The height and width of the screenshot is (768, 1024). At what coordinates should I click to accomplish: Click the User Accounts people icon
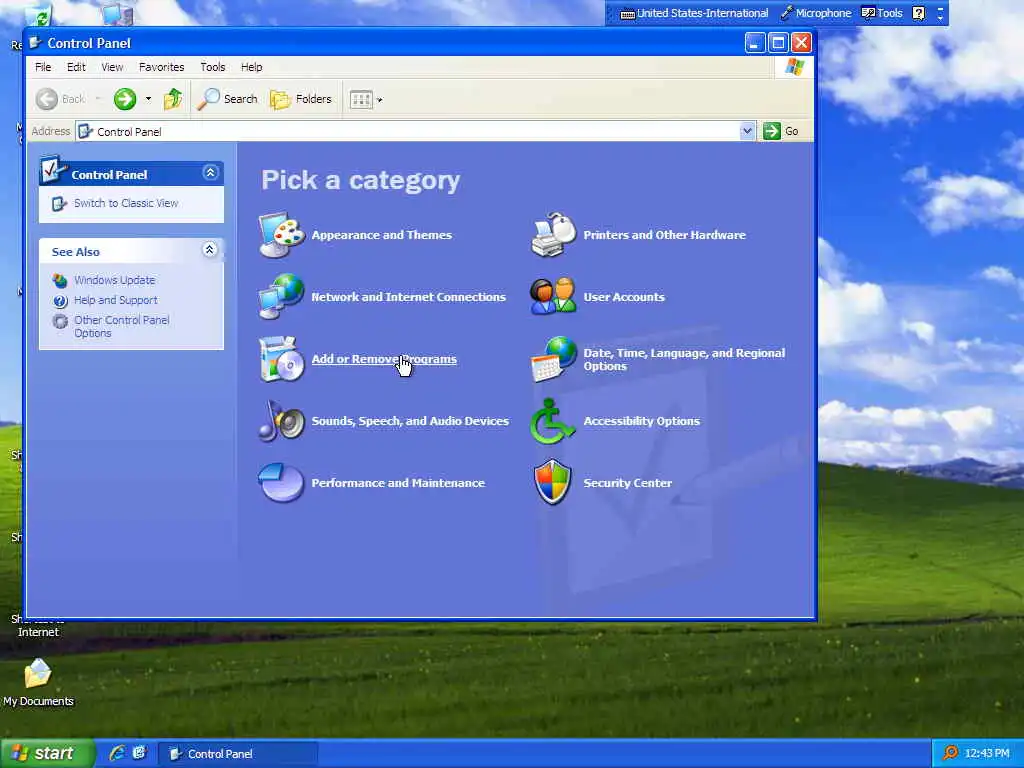click(553, 296)
